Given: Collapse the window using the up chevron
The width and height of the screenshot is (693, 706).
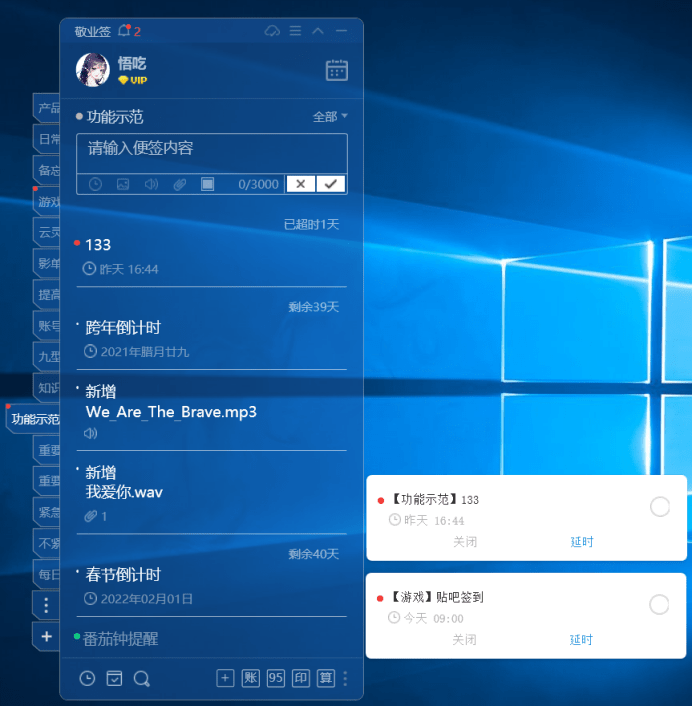Looking at the screenshot, I should [318, 31].
